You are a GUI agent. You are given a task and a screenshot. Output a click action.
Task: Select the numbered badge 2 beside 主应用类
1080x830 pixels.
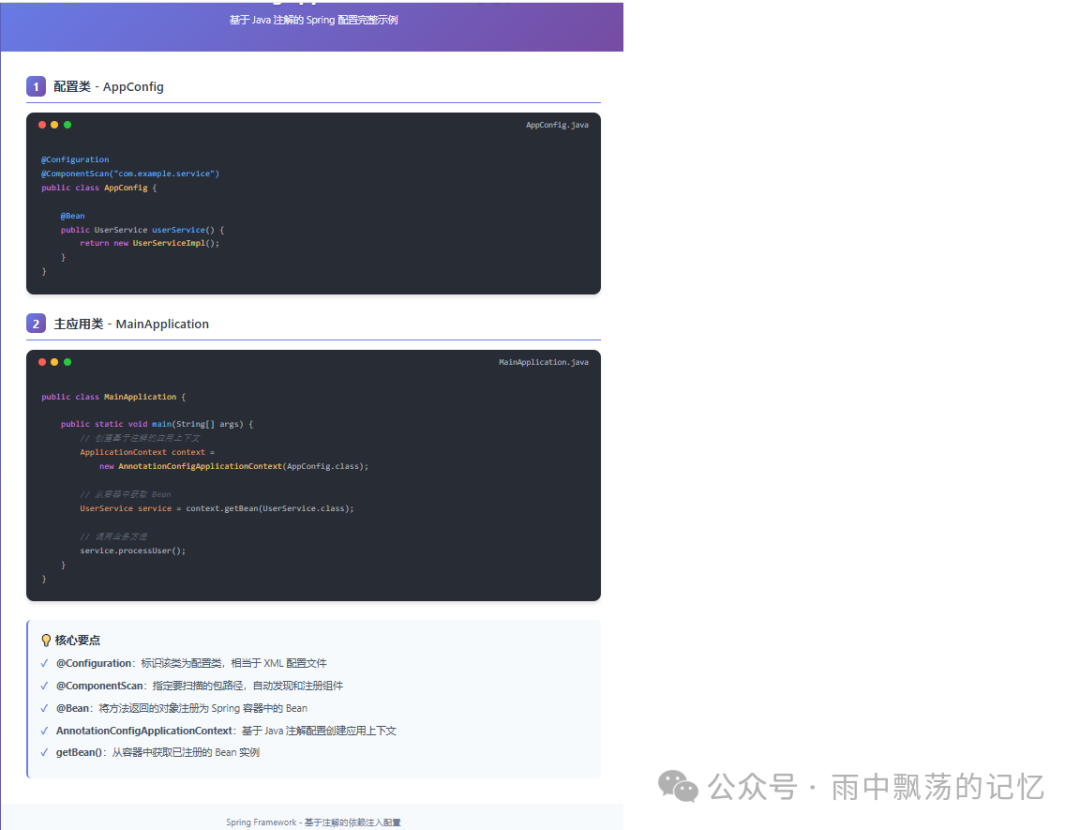coord(36,324)
